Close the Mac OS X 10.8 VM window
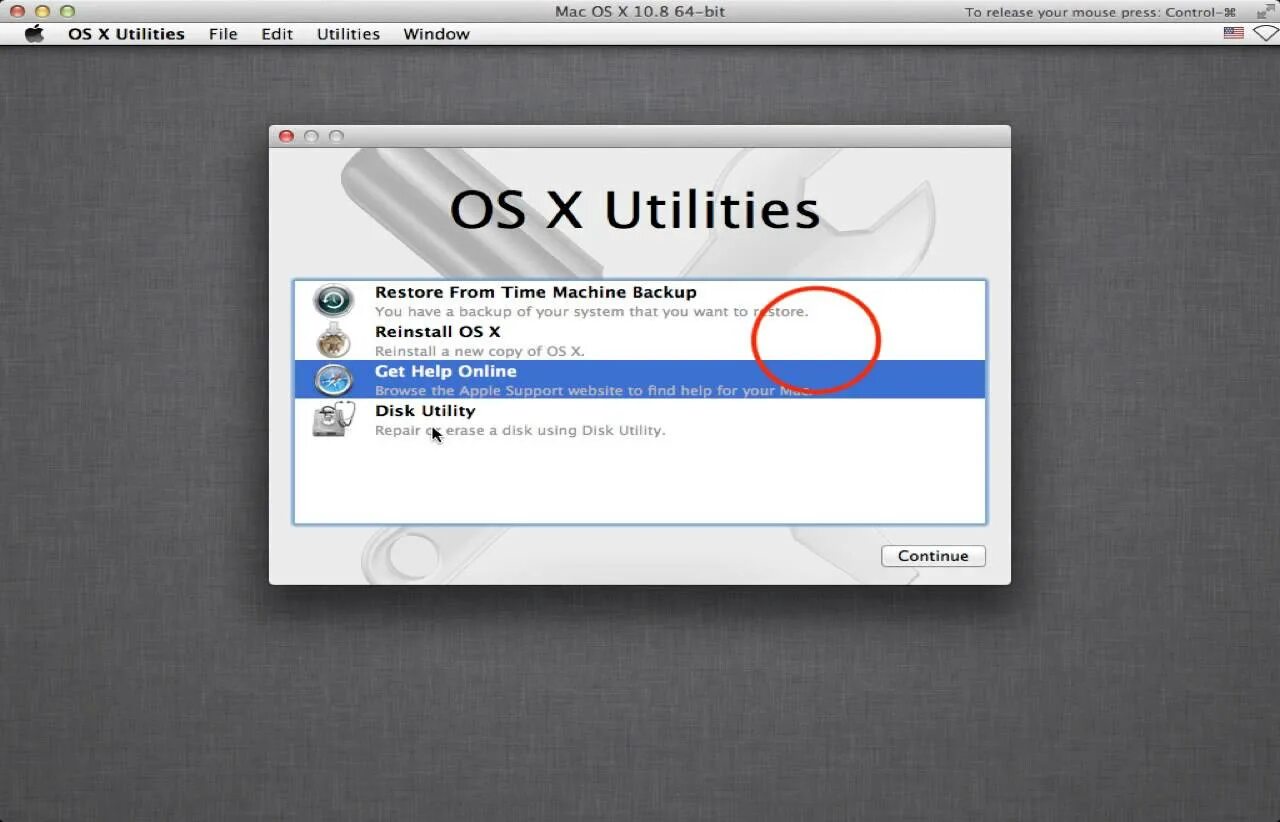Viewport: 1280px width, 822px height. pos(17,11)
